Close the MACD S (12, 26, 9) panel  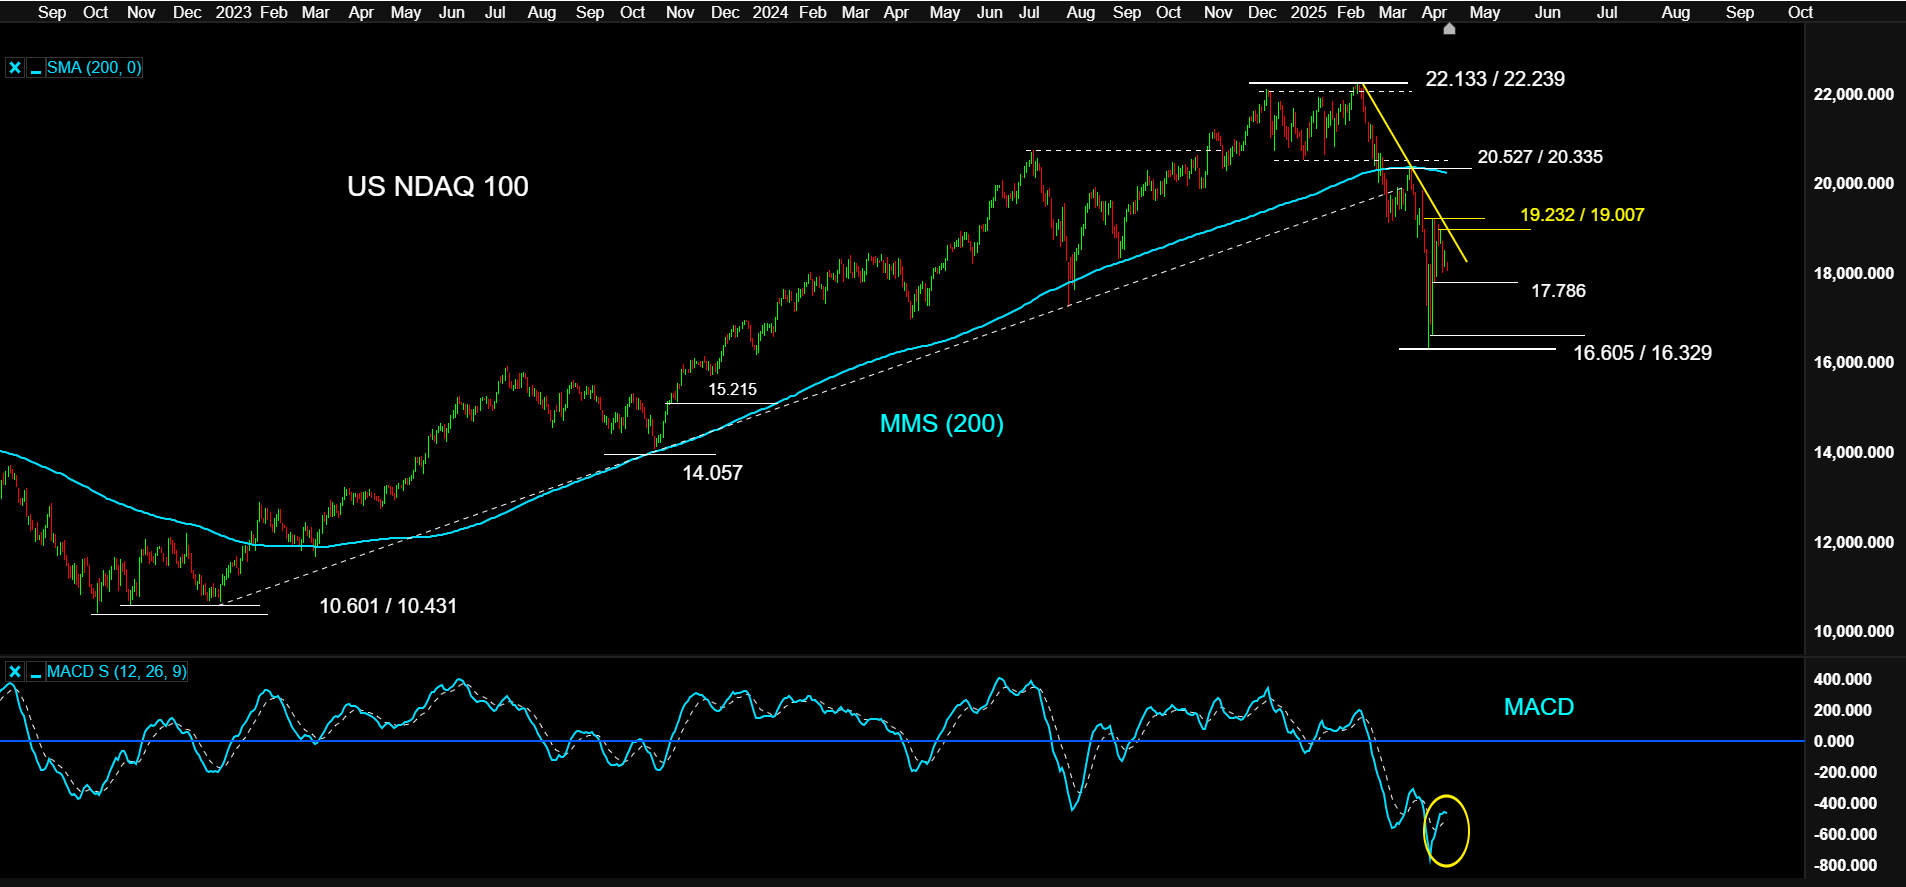tap(14, 672)
